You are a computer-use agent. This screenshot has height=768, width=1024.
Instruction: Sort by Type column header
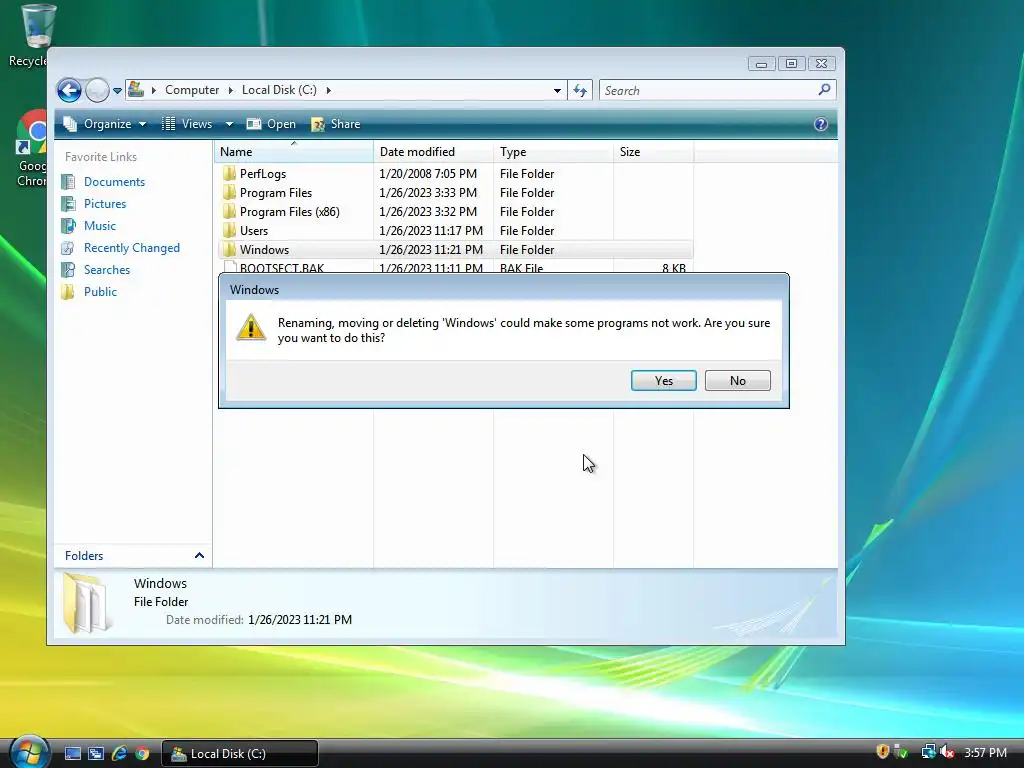pos(553,152)
